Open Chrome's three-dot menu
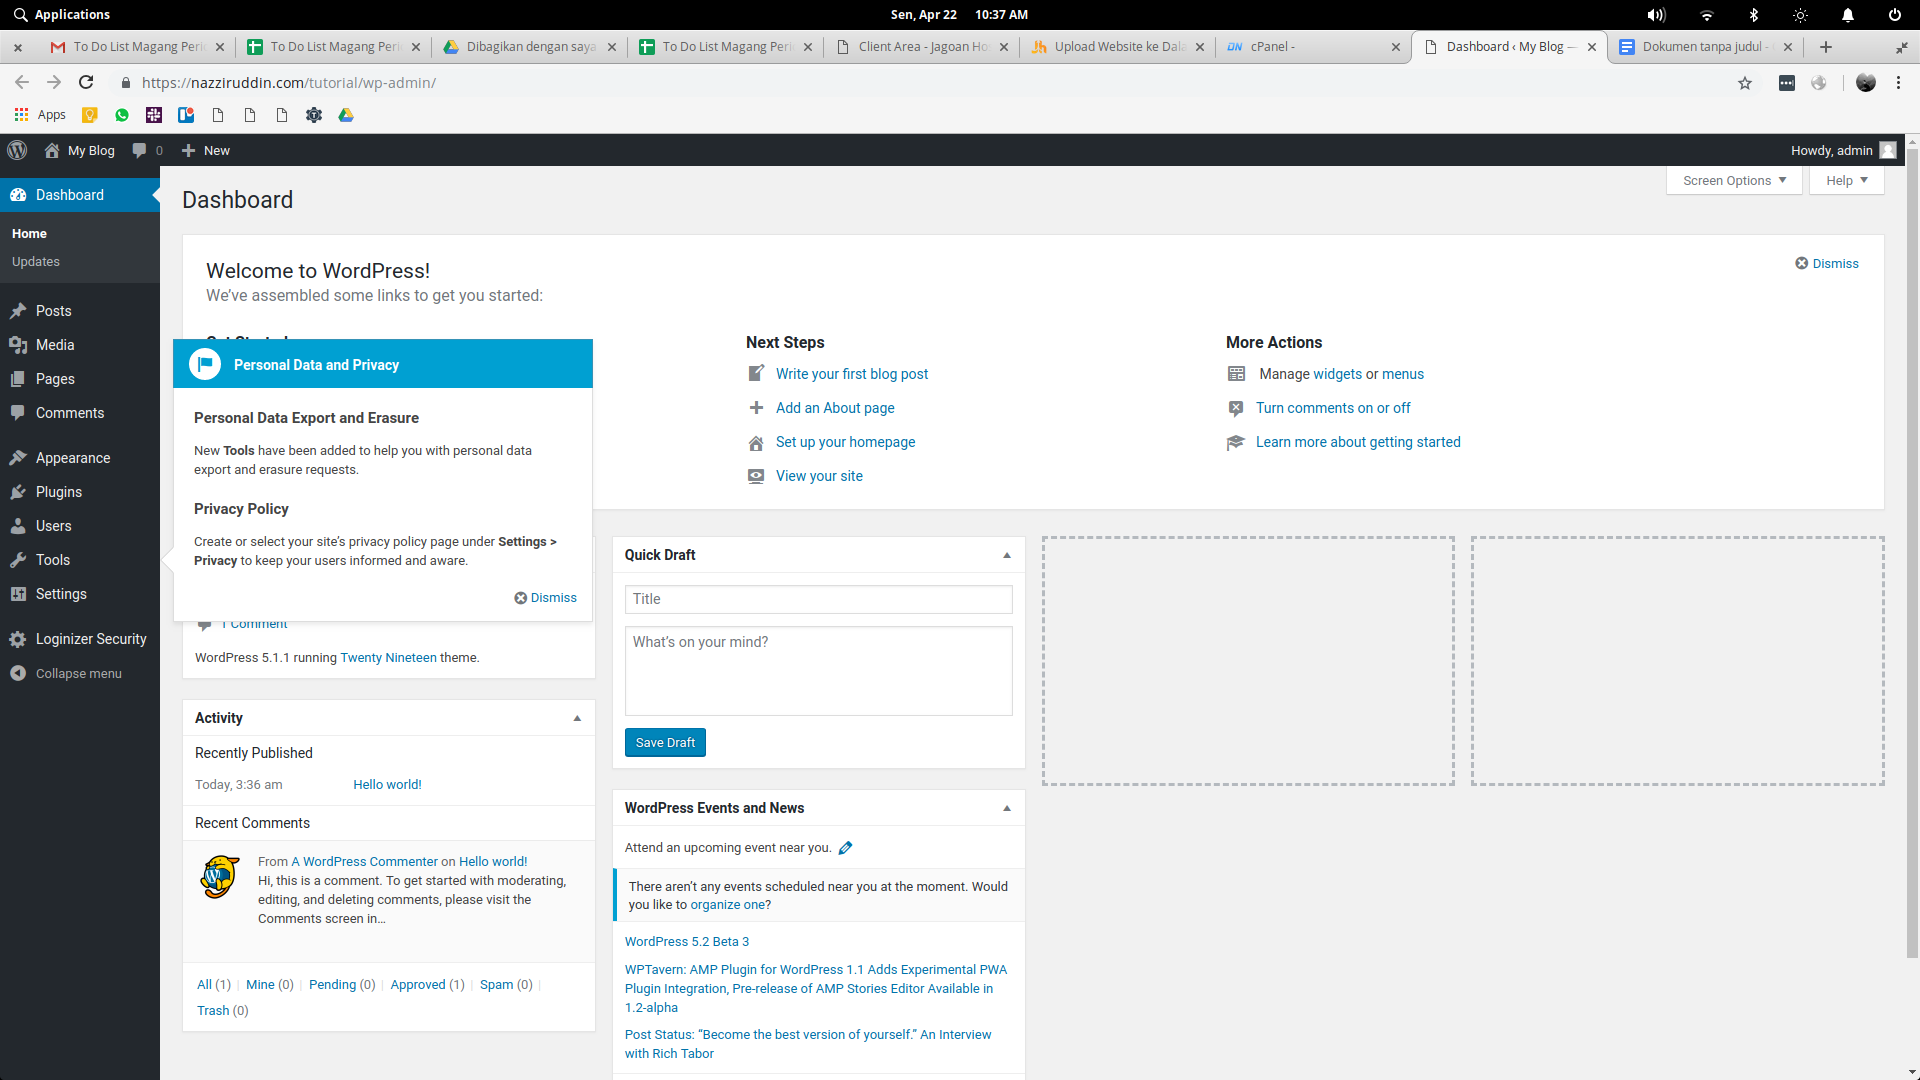 point(1898,83)
